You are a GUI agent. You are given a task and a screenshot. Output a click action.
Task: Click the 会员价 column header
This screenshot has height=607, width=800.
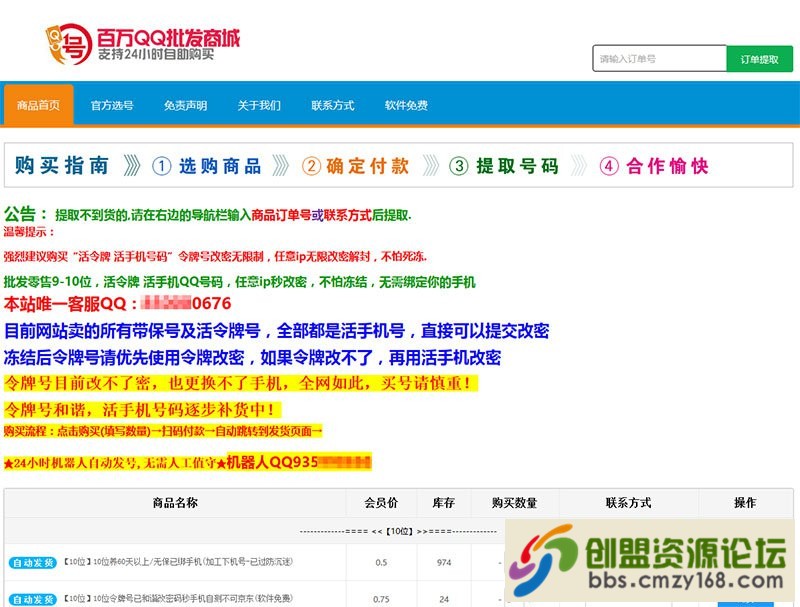click(x=381, y=502)
